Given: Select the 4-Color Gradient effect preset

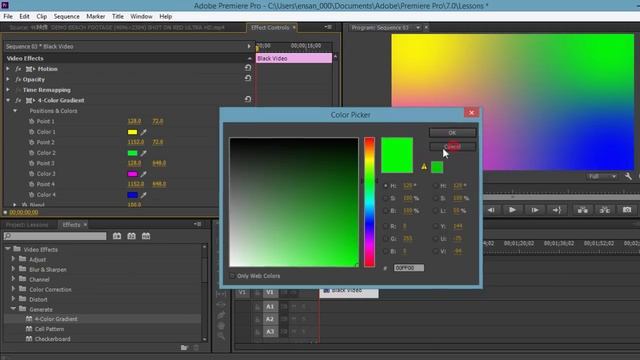Looking at the screenshot, I should tap(56, 319).
